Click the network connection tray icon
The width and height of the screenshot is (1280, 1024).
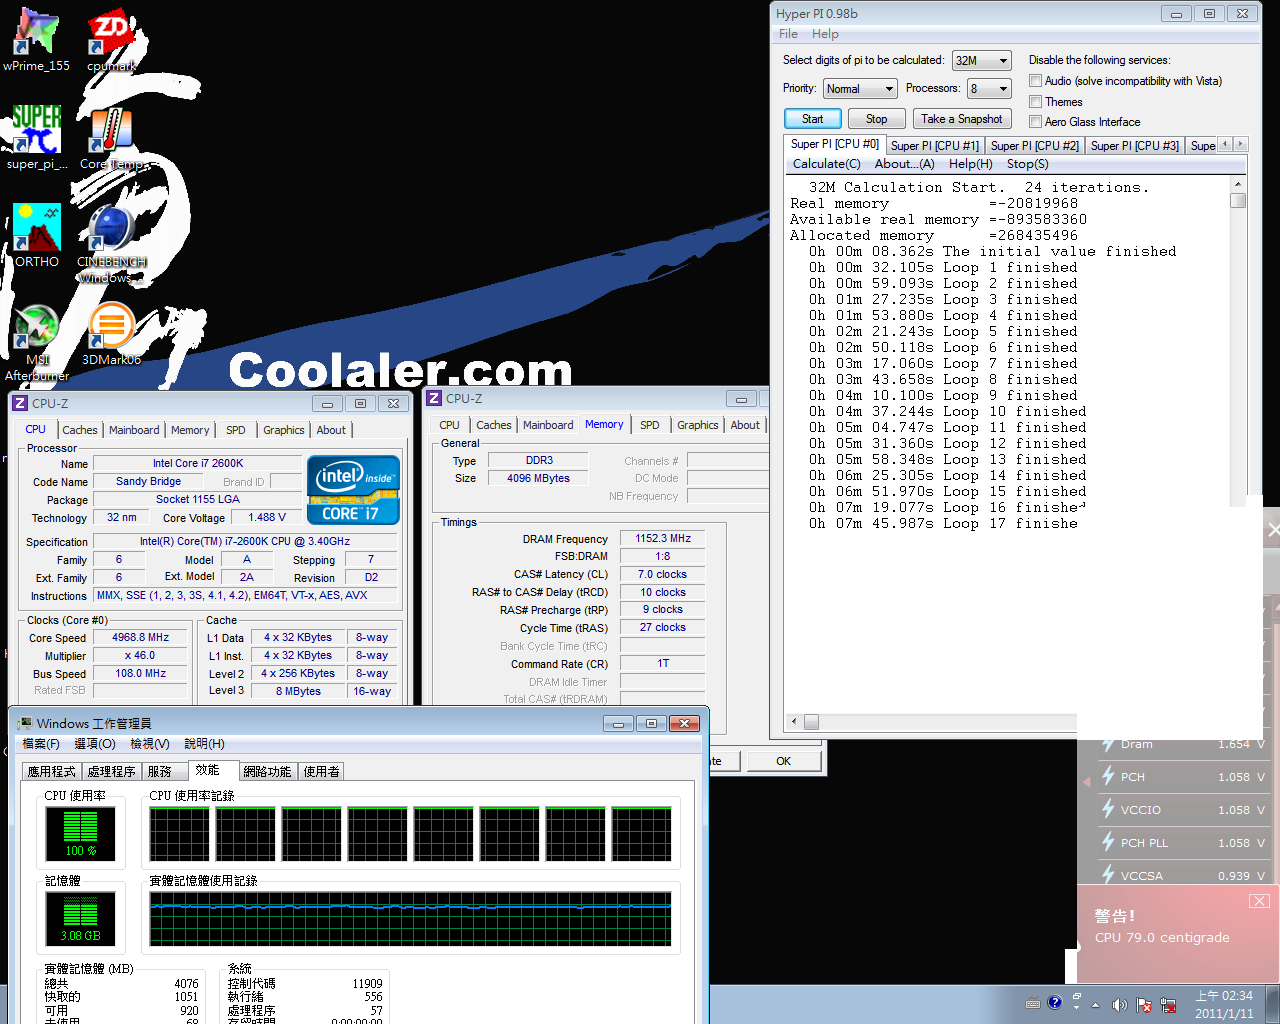[1168, 1004]
